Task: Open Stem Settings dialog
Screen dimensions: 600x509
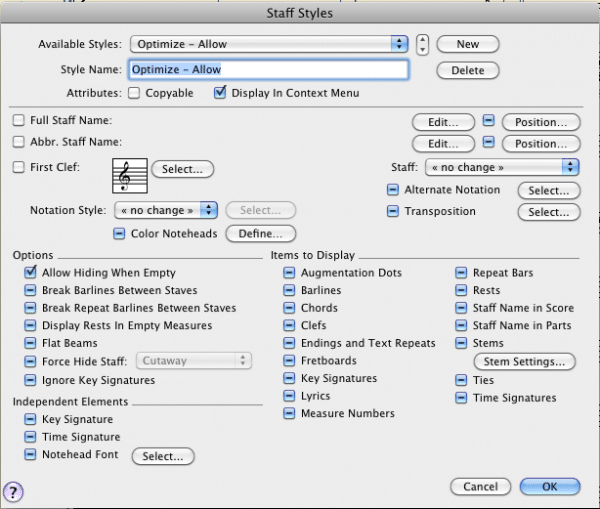Action: click(524, 361)
